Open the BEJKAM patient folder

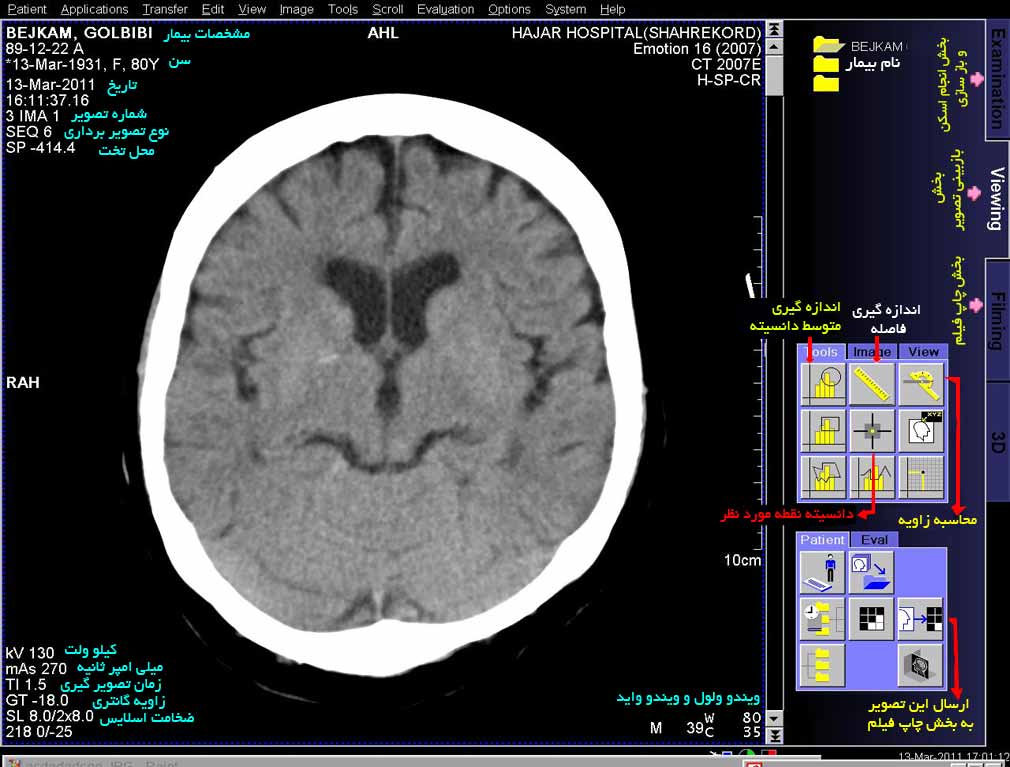828,44
